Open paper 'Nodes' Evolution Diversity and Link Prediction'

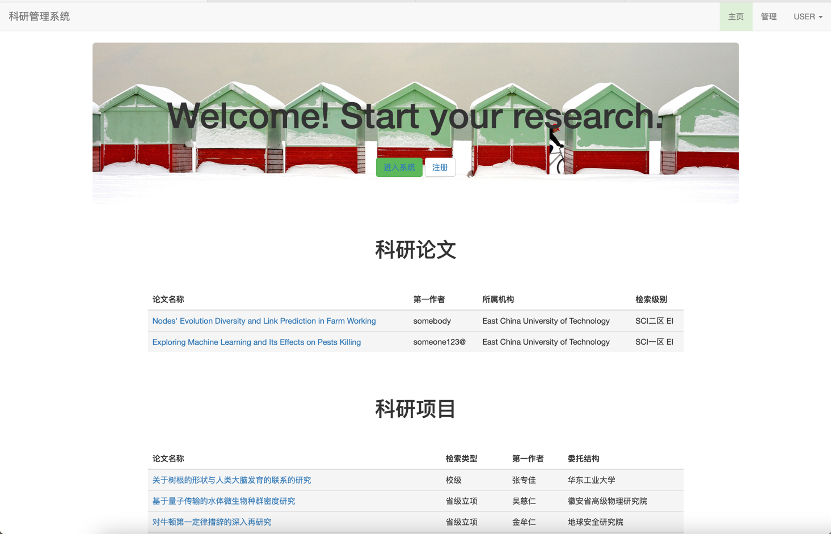coord(264,321)
